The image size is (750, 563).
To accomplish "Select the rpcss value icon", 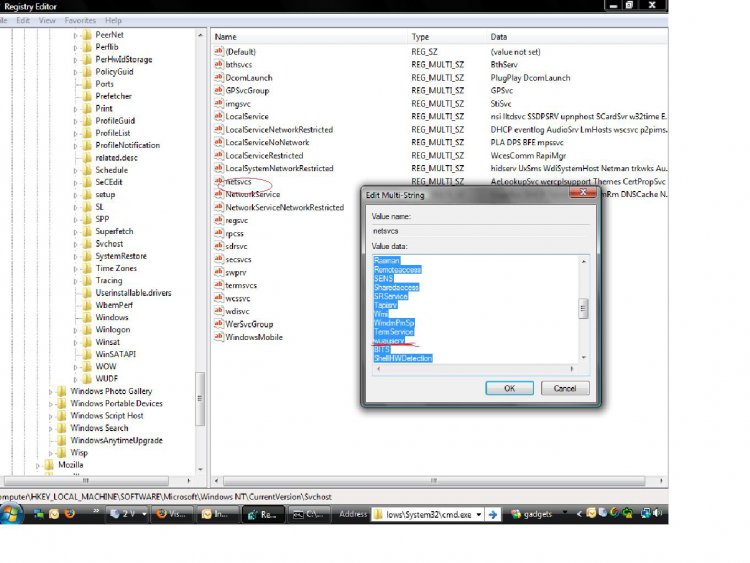I will tap(219, 233).
